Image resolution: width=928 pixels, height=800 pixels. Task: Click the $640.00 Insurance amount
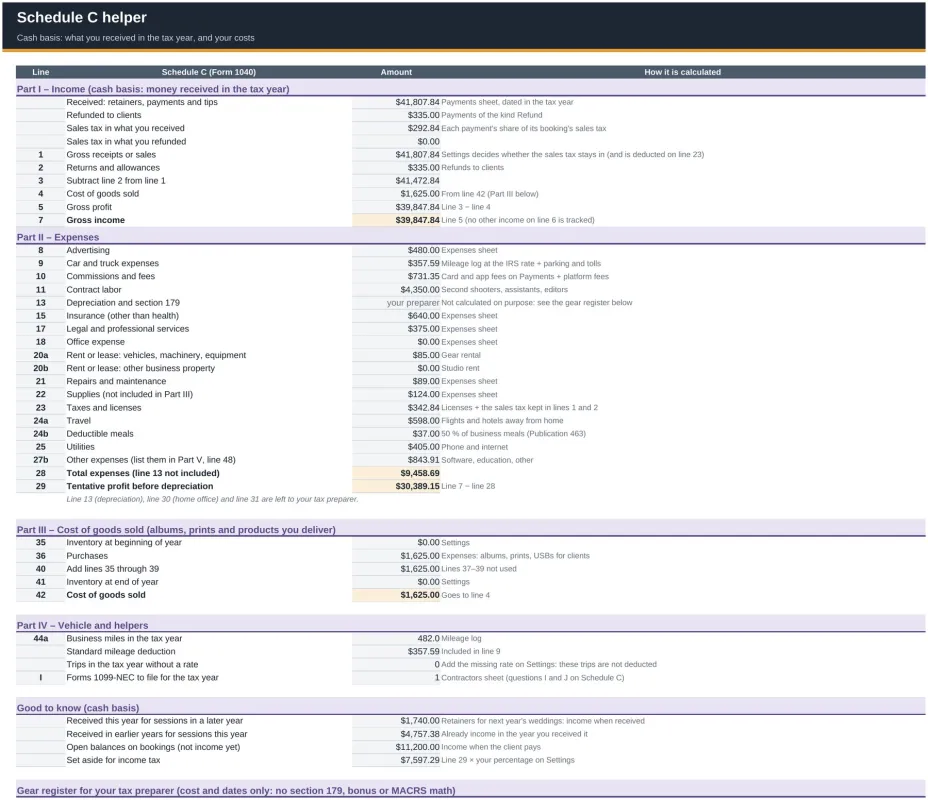point(423,315)
